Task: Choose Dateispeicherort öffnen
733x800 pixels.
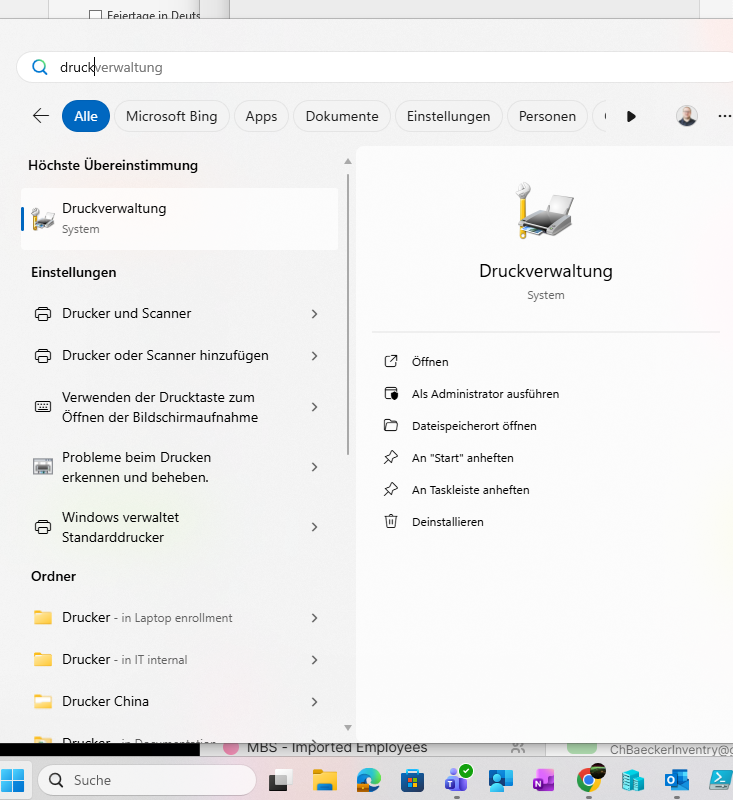Action: coord(474,426)
